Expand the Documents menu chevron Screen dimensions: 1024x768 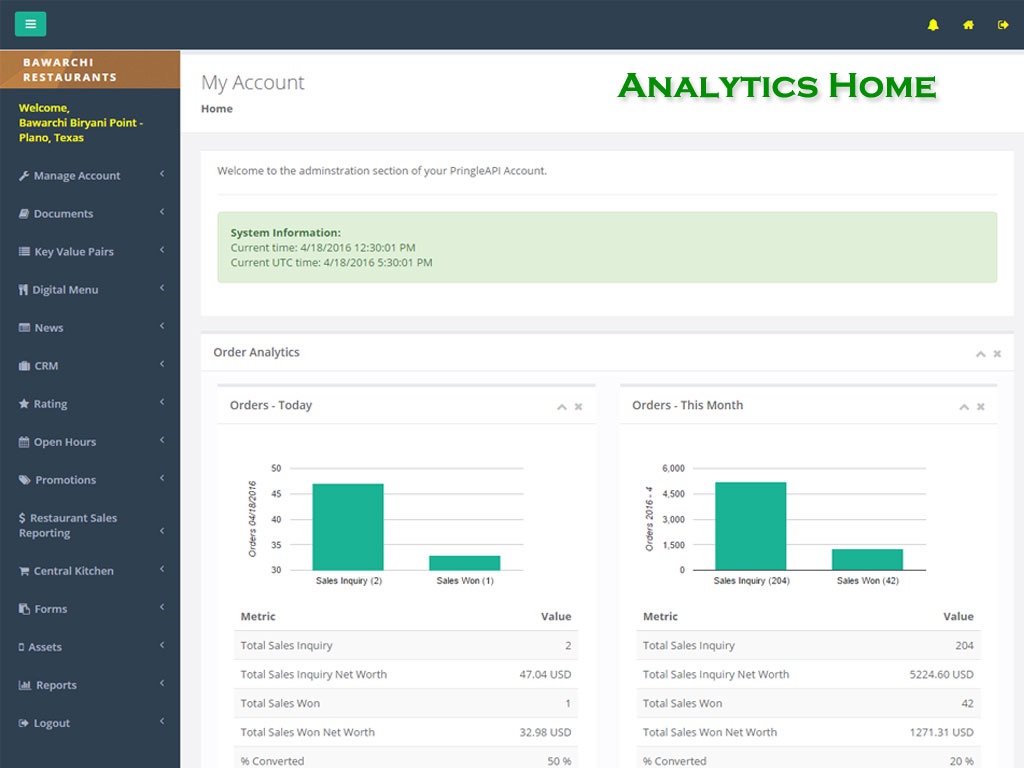pos(162,212)
